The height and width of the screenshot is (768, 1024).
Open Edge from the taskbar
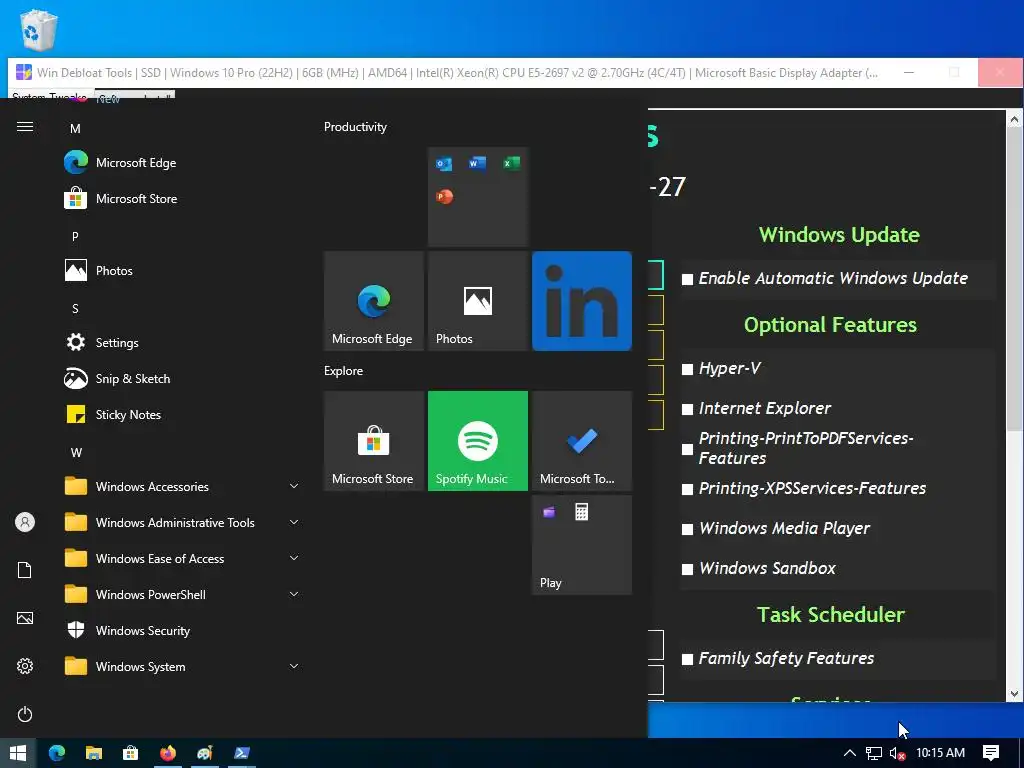(57, 753)
